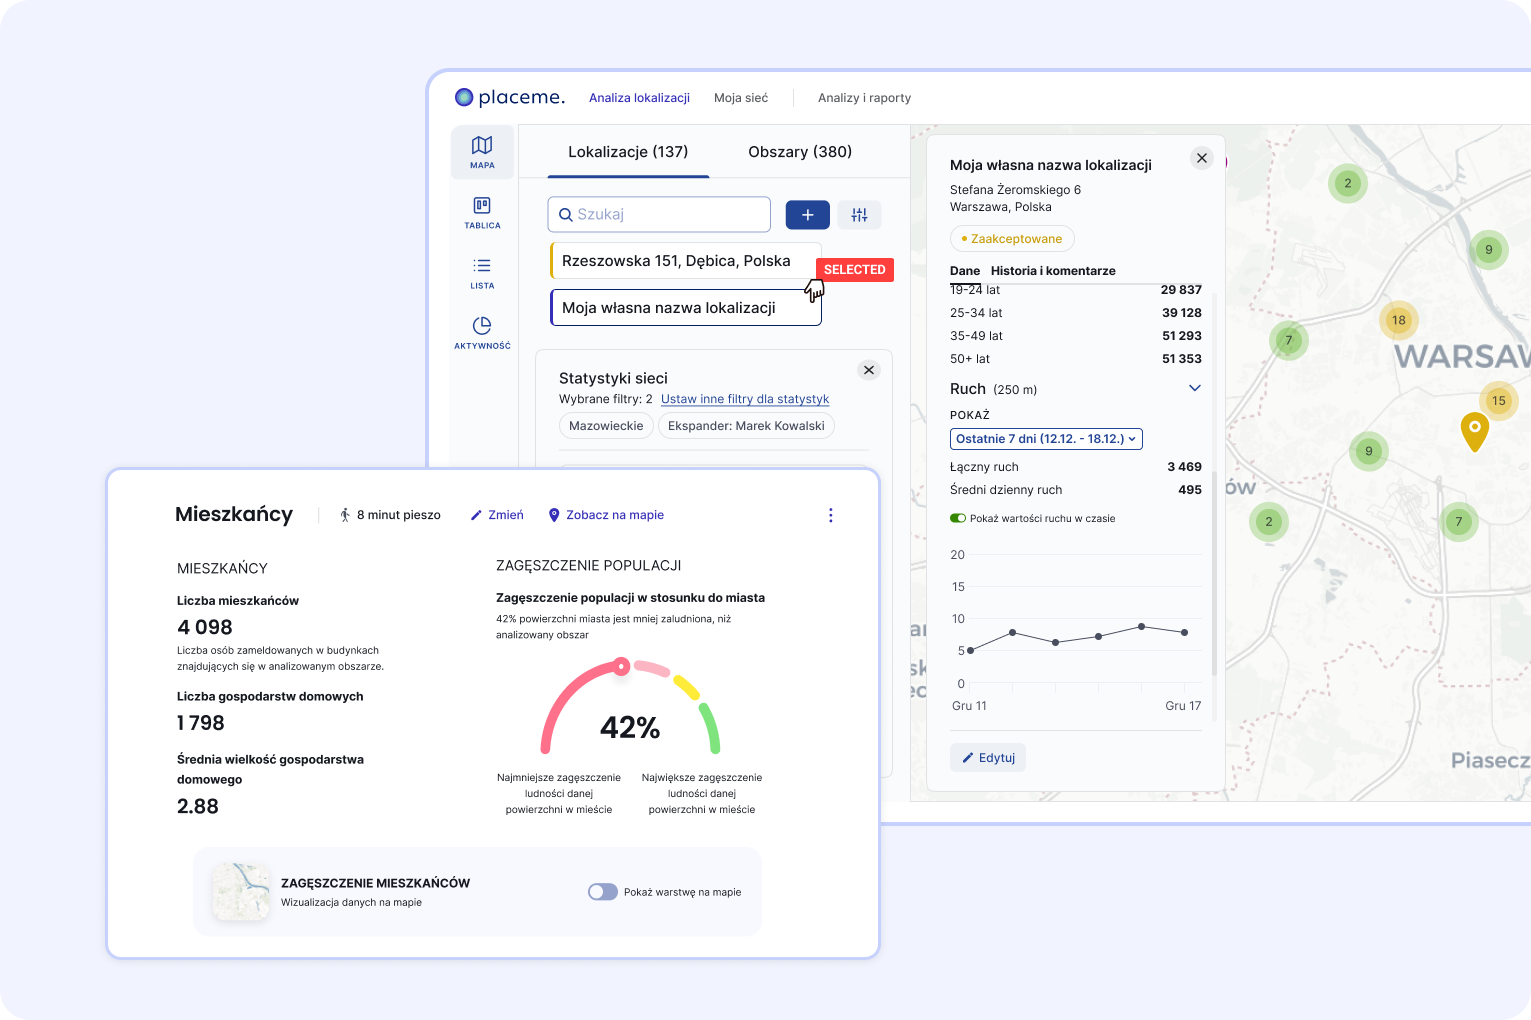This screenshot has height=1020, width=1531.
Task: Click the Szukaj search field
Action: click(x=659, y=214)
